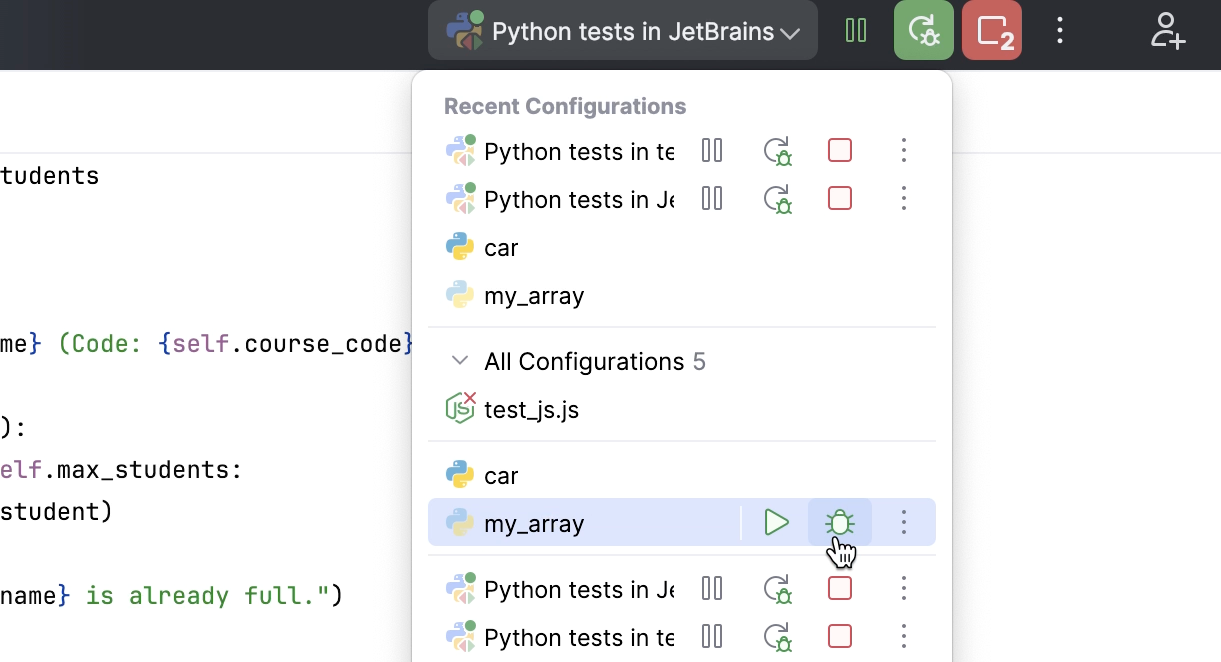Open more options for second recent Python tests
Viewport: 1221px width, 662px height.
tap(903, 199)
